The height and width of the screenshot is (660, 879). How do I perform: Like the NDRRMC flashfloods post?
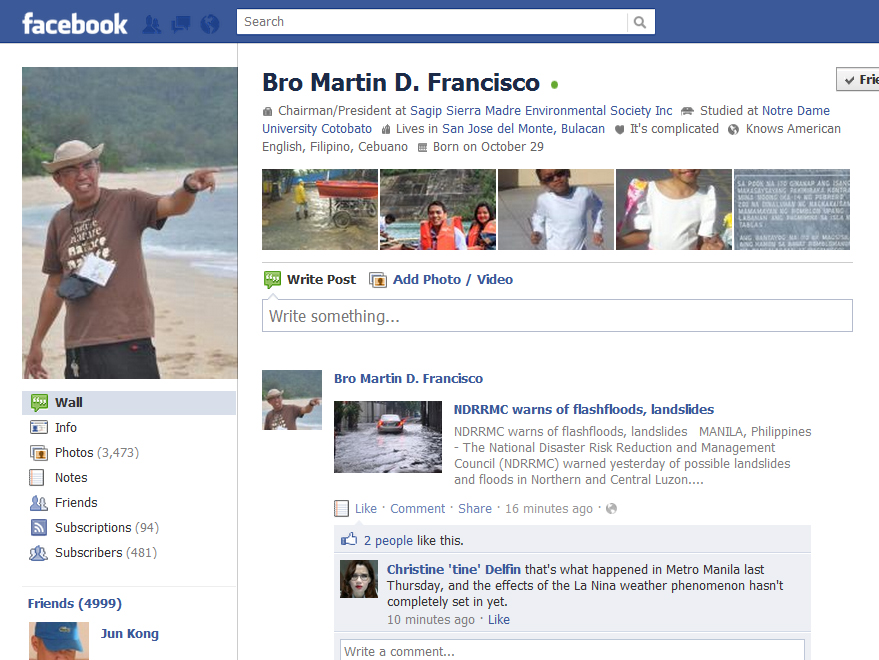pos(366,509)
